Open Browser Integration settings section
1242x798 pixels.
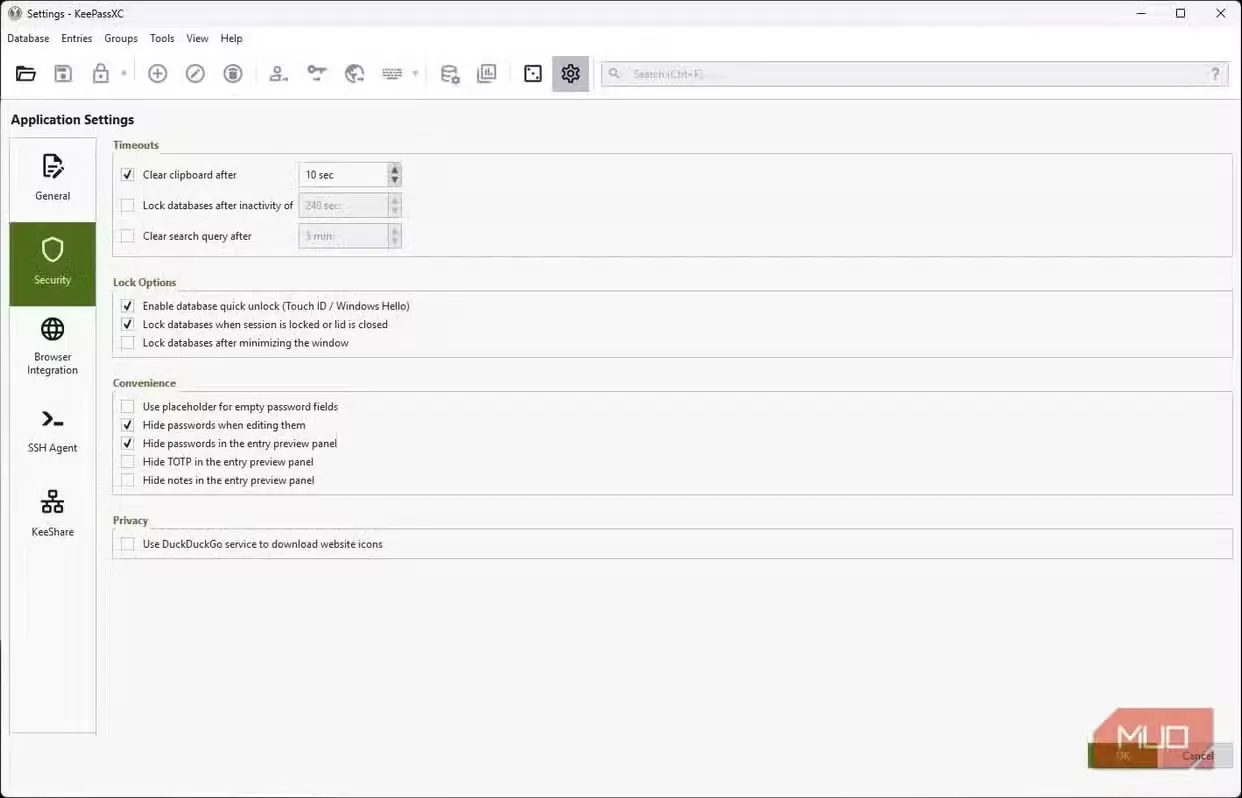pyautogui.click(x=53, y=347)
